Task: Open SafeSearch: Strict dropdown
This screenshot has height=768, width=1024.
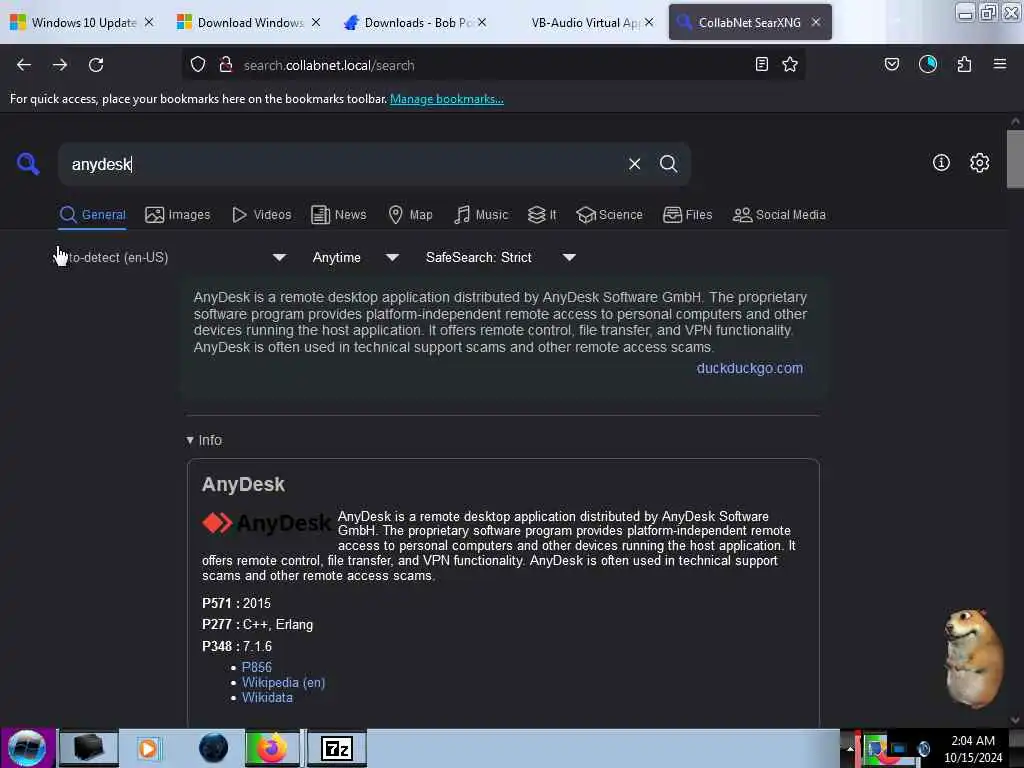Action: (x=500, y=257)
